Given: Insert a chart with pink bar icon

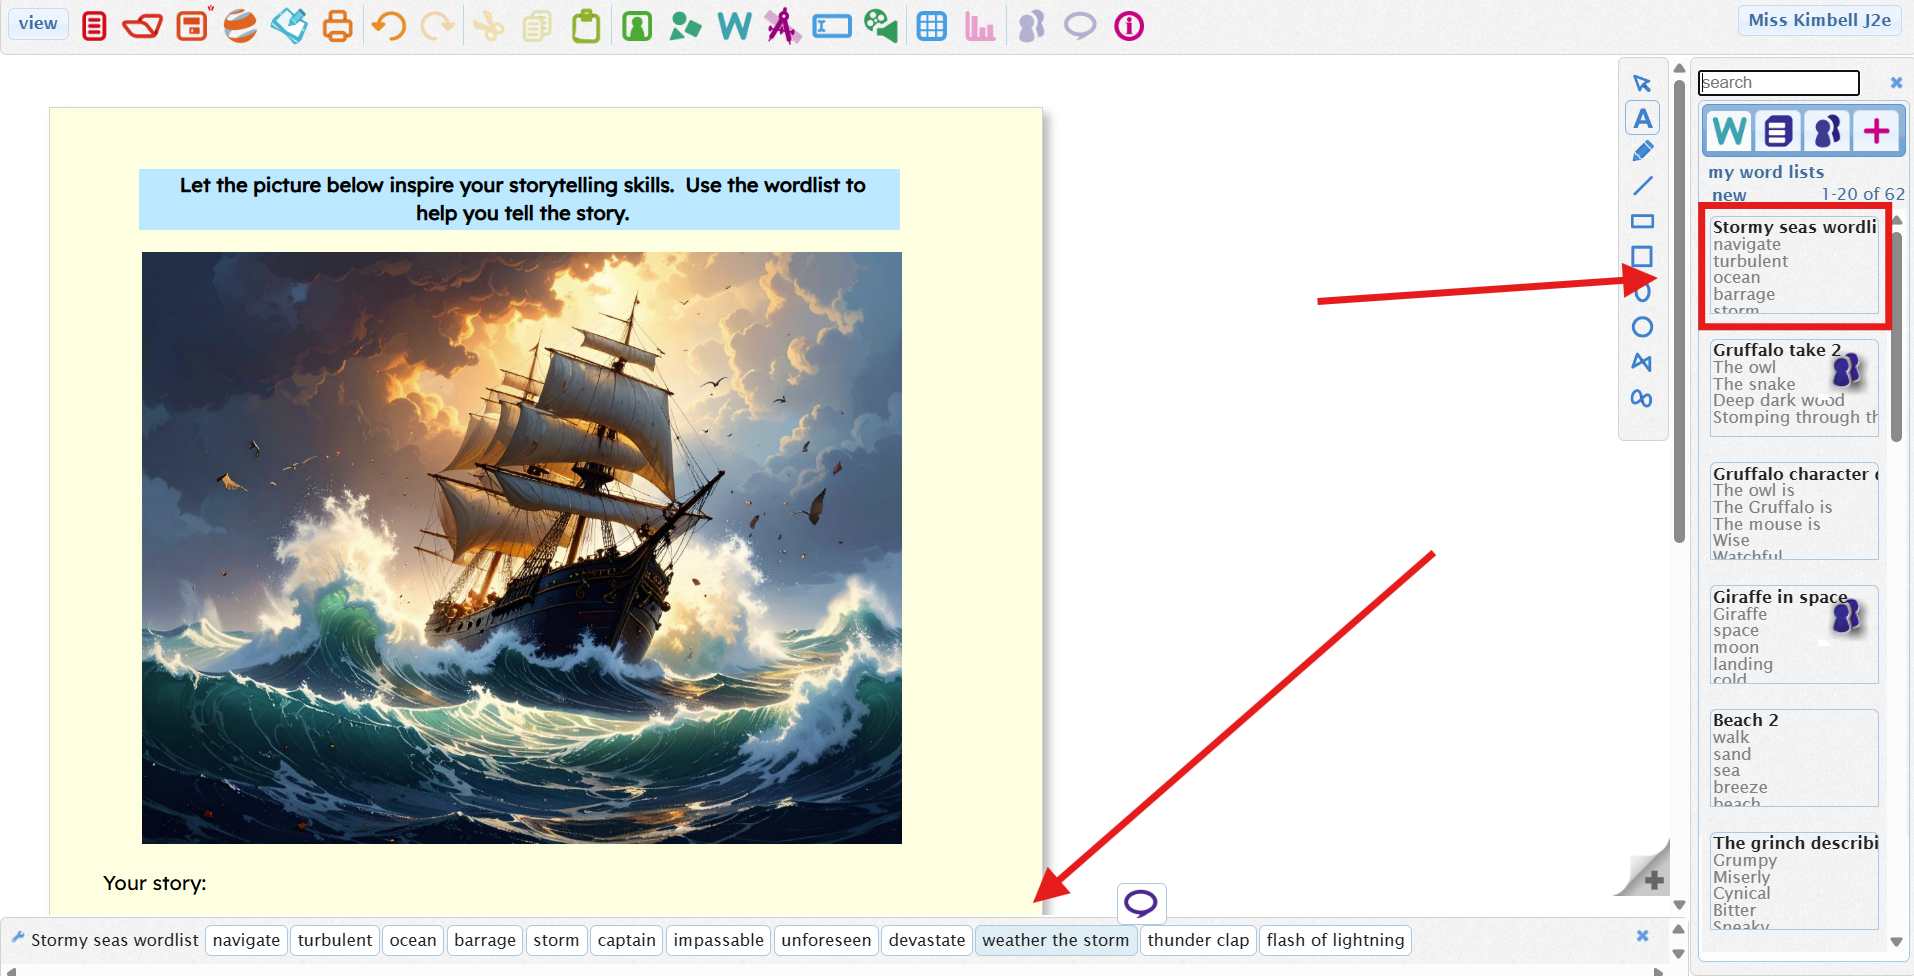Looking at the screenshot, I should pyautogui.click(x=980, y=26).
